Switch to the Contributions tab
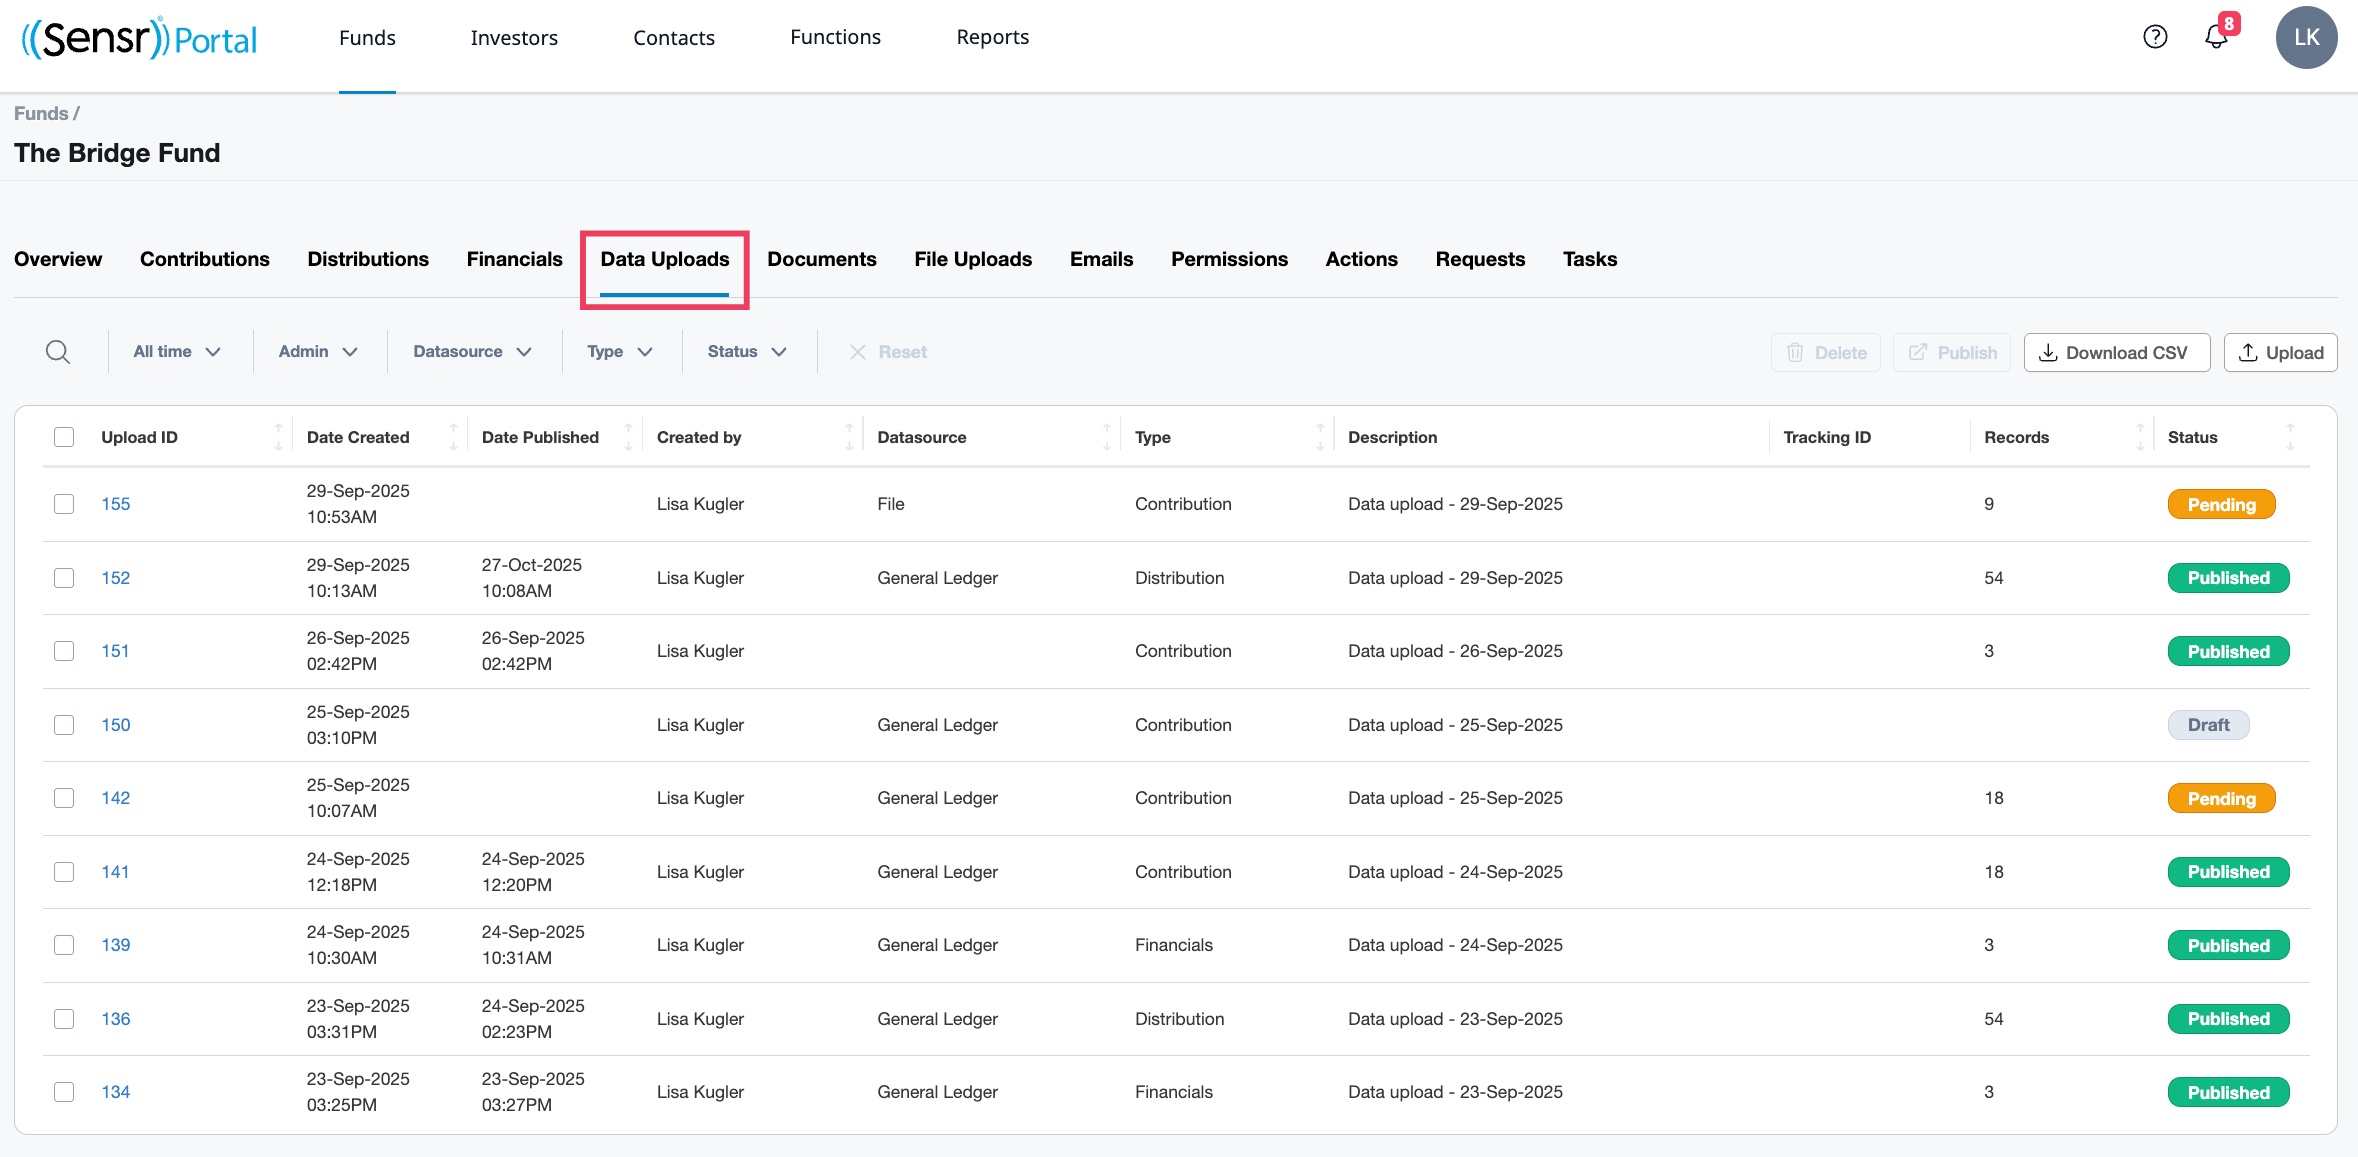This screenshot has height=1157, width=2358. 204,259
